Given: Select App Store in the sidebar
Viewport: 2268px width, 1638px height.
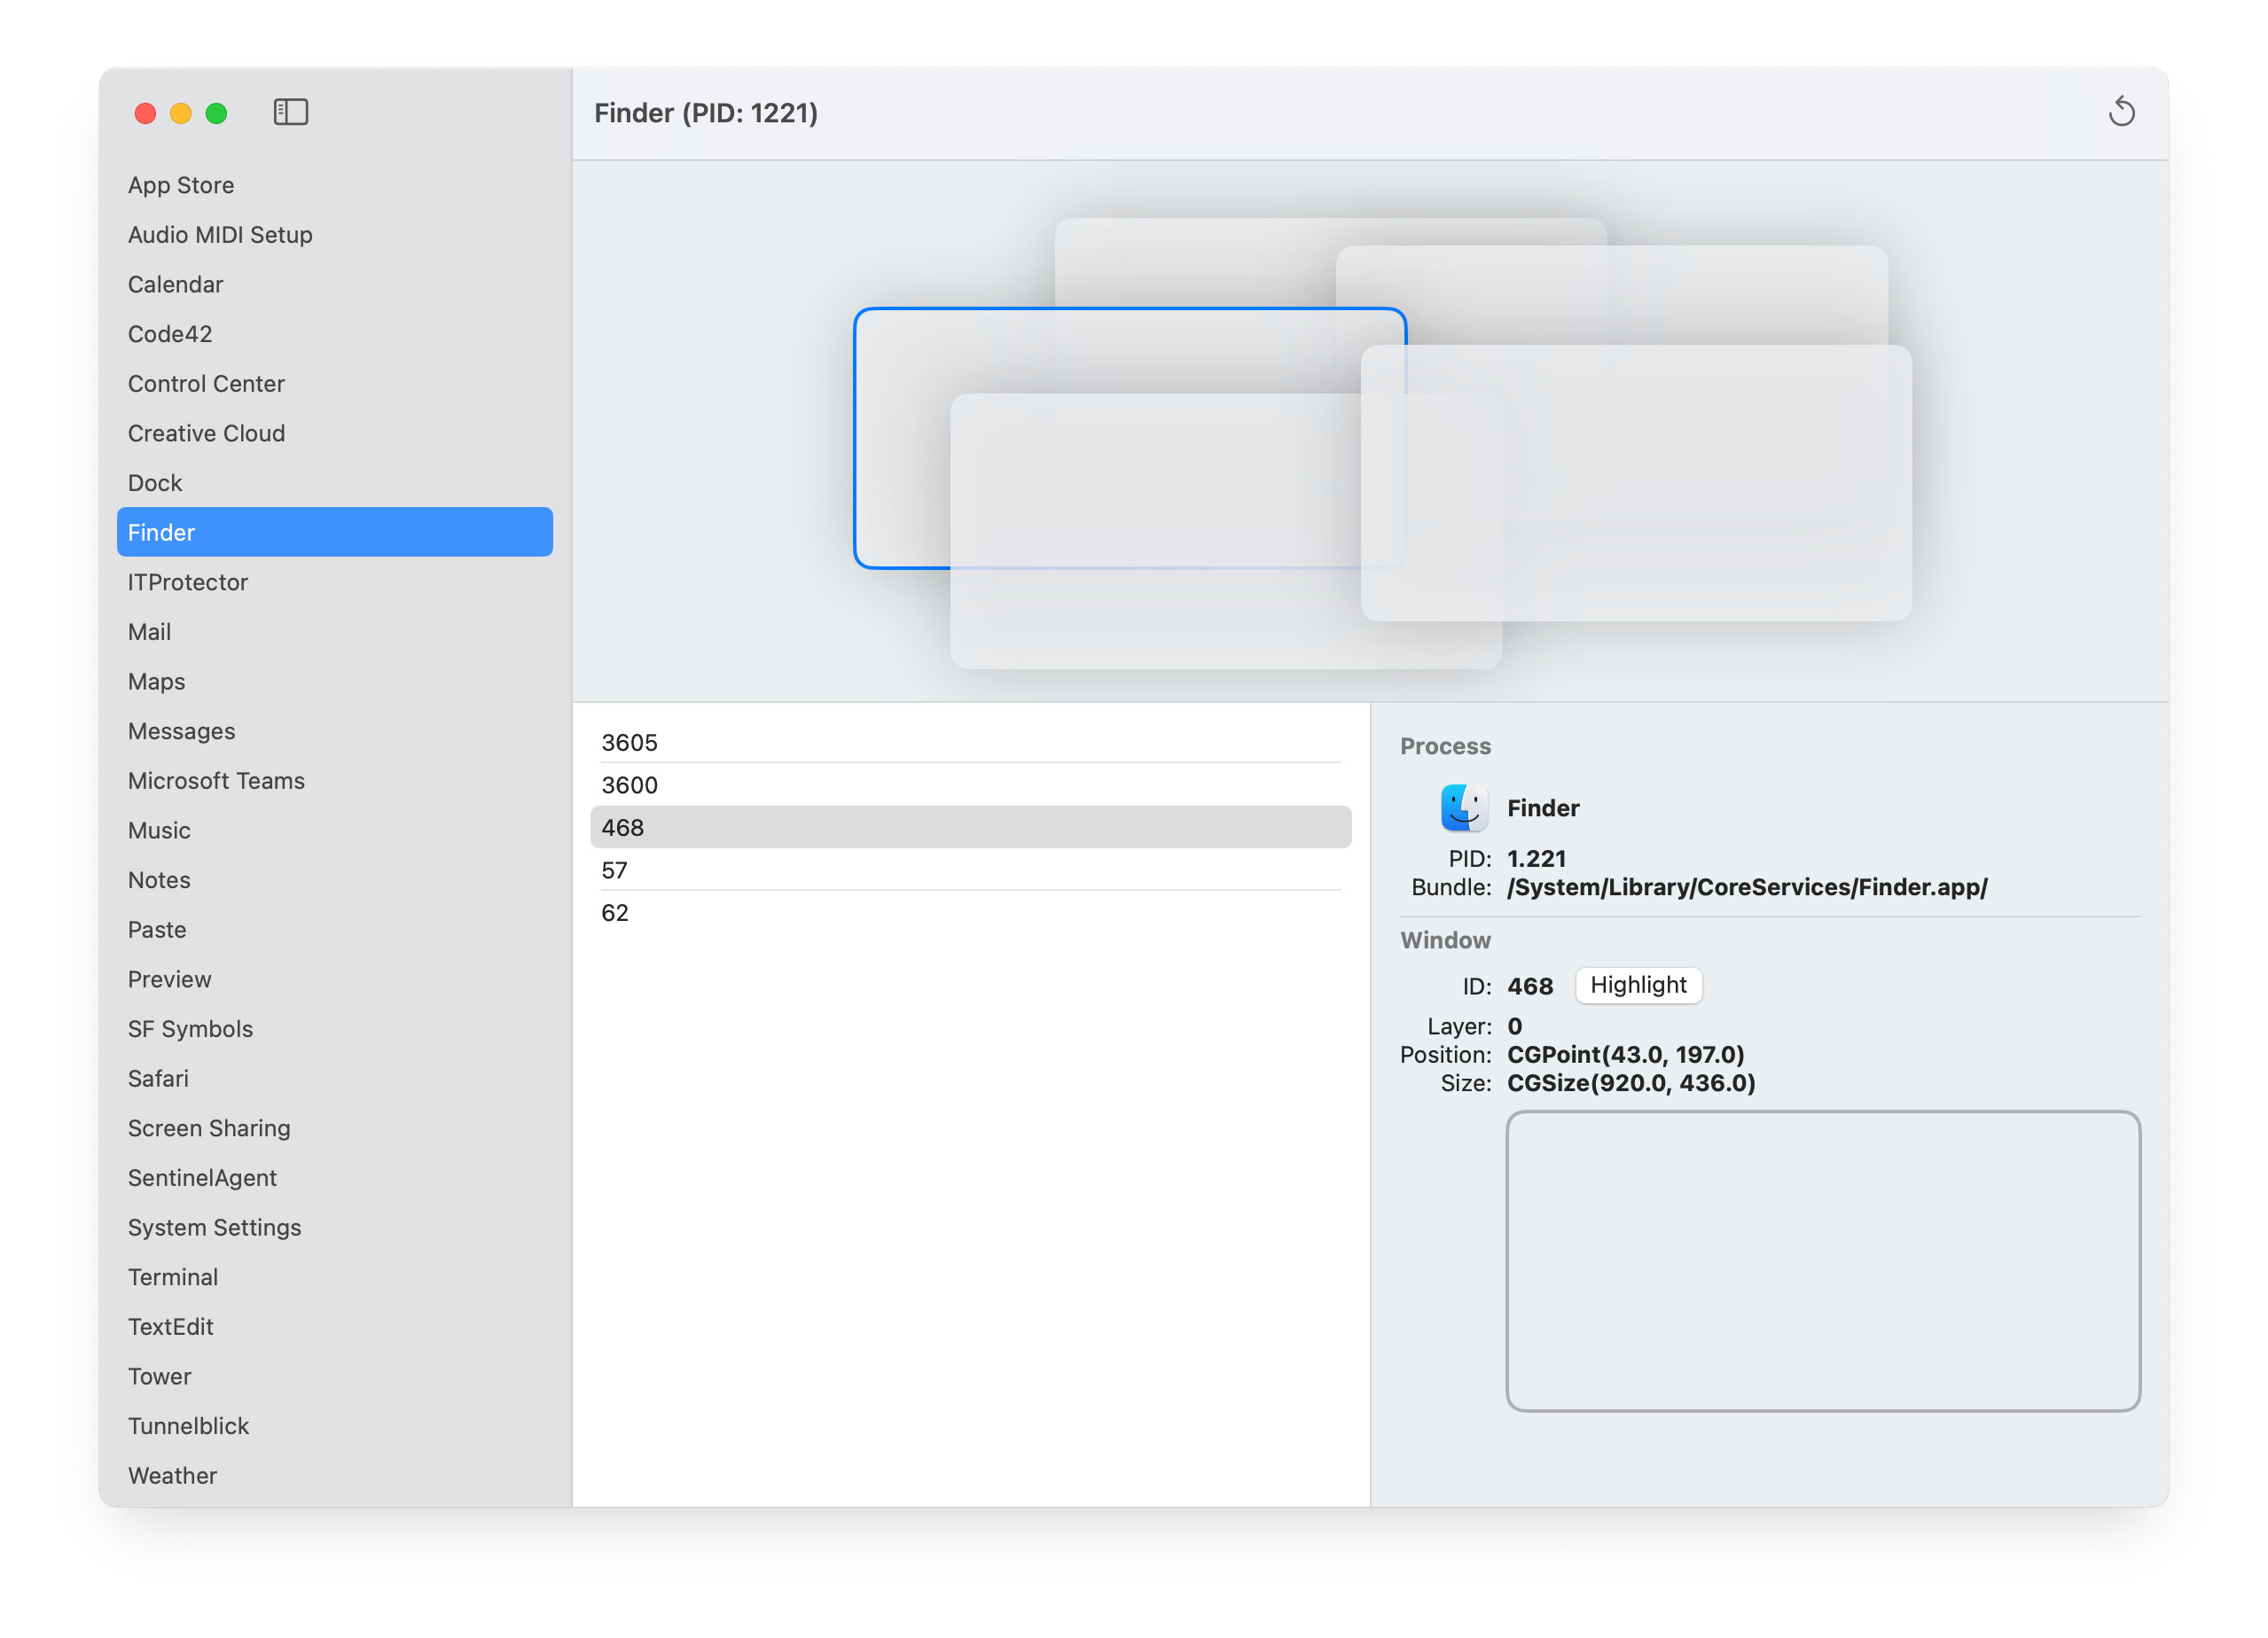Looking at the screenshot, I should [x=335, y=185].
